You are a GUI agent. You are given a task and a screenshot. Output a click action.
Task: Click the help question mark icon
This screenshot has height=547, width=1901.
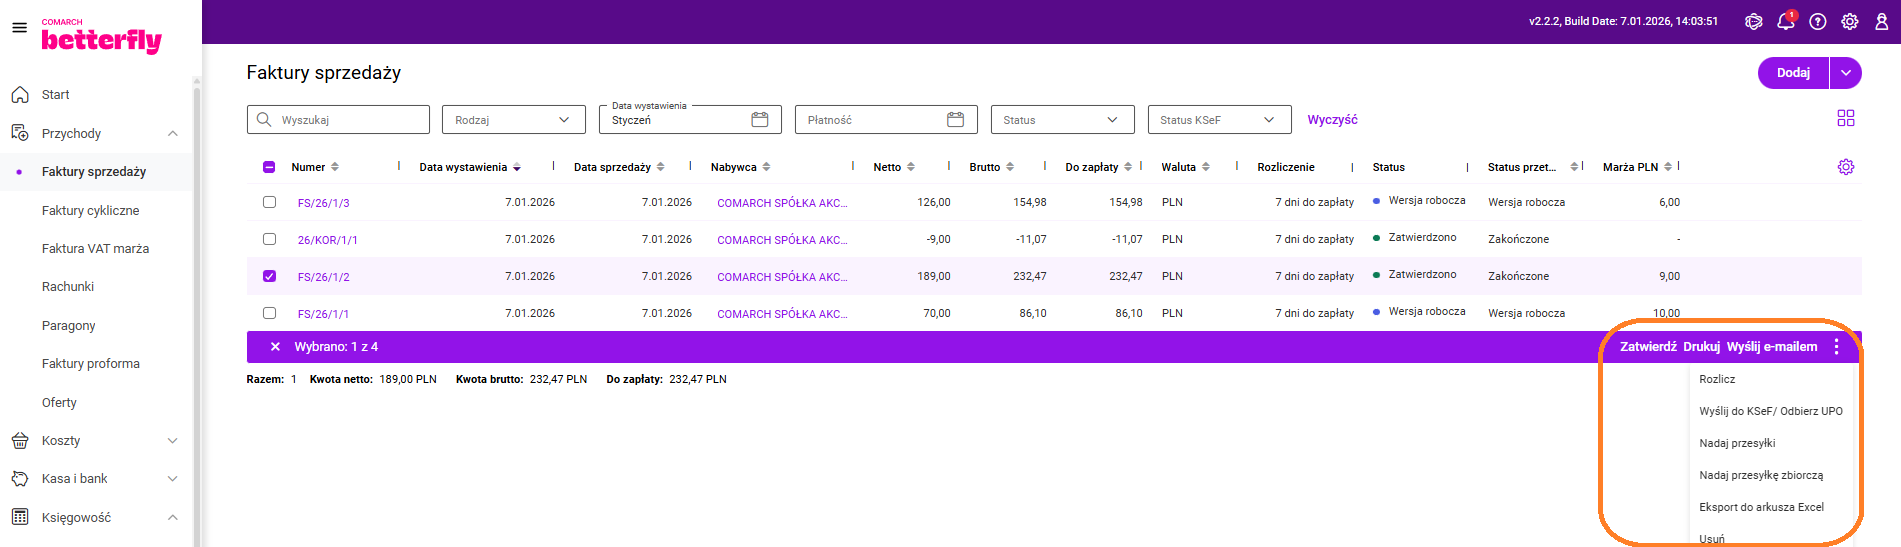click(1818, 21)
